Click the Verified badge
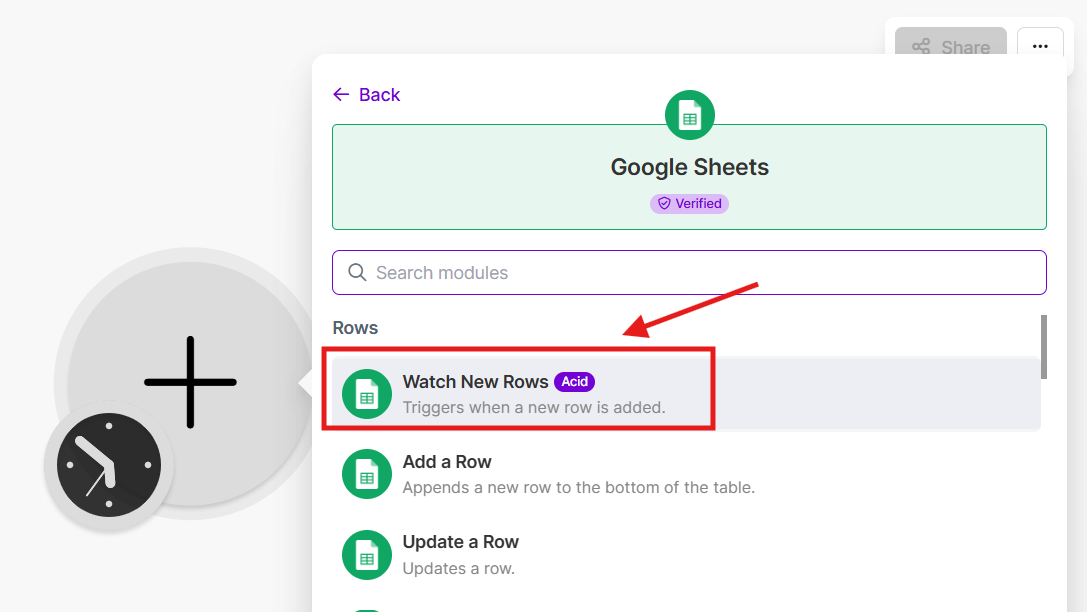Screen dimensions: 1087x612 pyautogui.click(x=689, y=204)
